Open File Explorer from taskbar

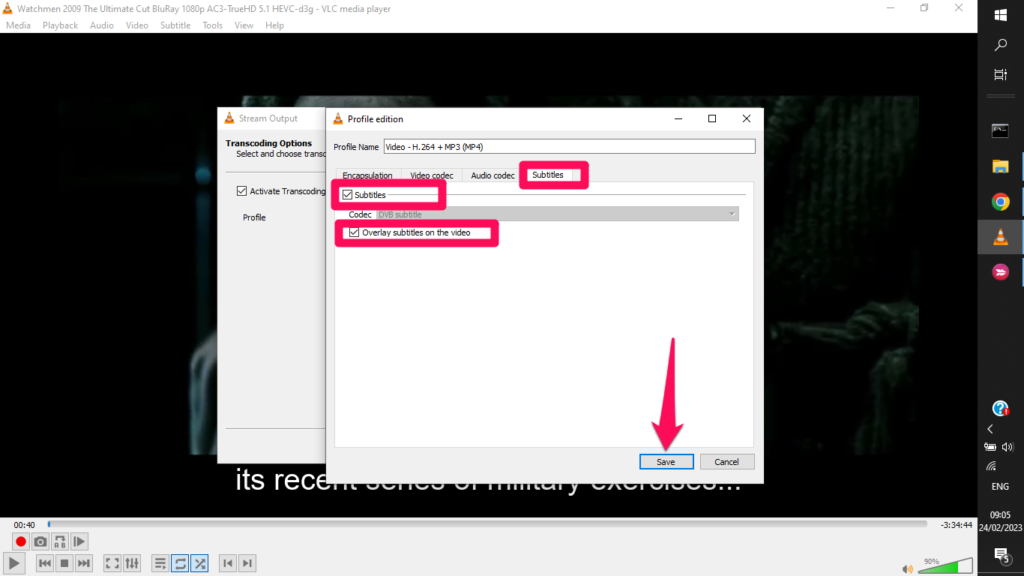[x=1000, y=167]
